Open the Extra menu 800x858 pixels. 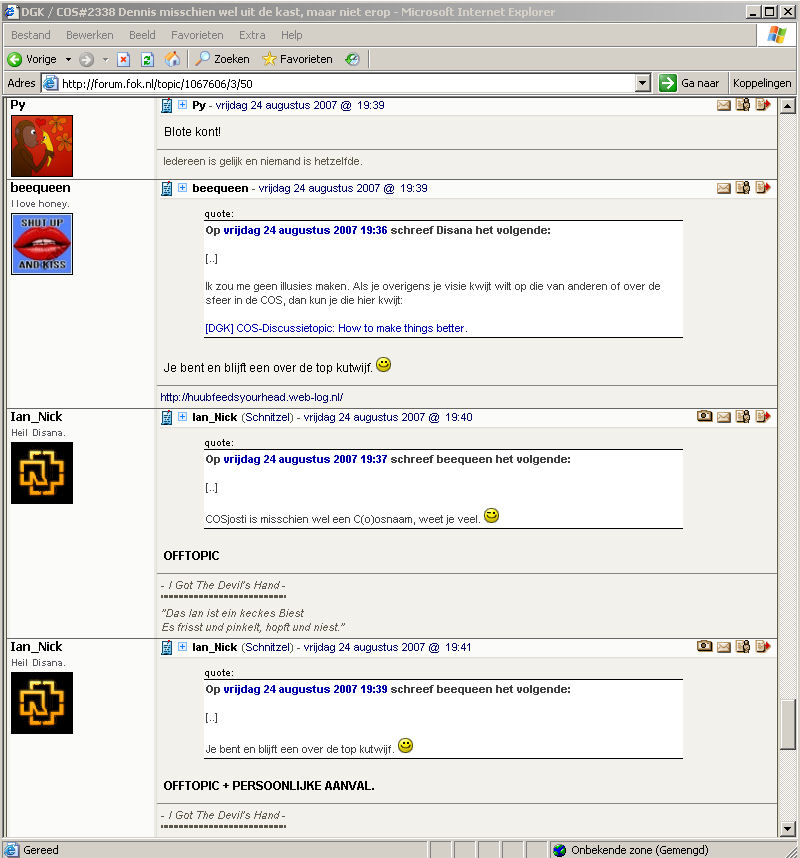pyautogui.click(x=252, y=35)
